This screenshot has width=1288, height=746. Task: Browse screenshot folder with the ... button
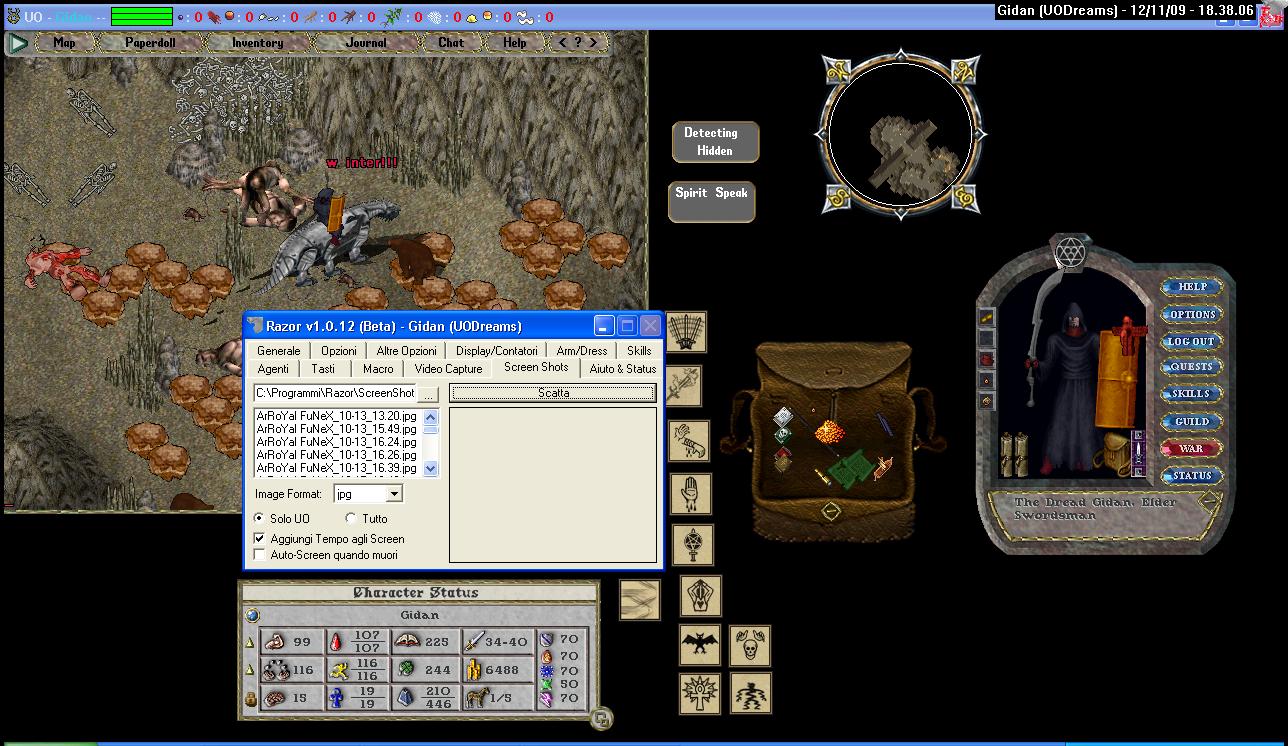[x=428, y=394]
